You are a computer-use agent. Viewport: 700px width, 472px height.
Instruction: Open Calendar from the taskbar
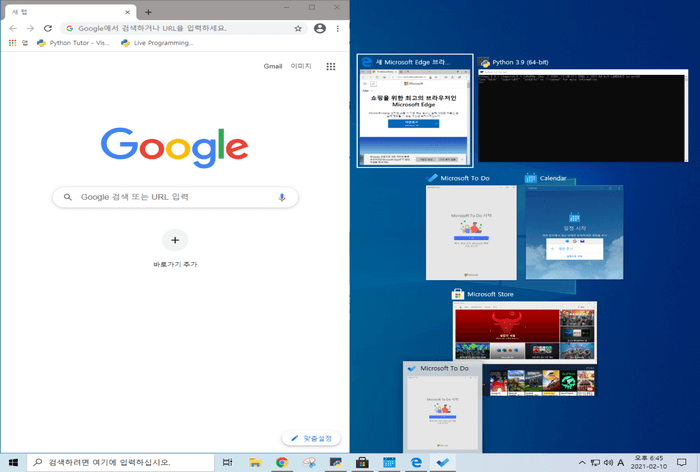(389, 463)
